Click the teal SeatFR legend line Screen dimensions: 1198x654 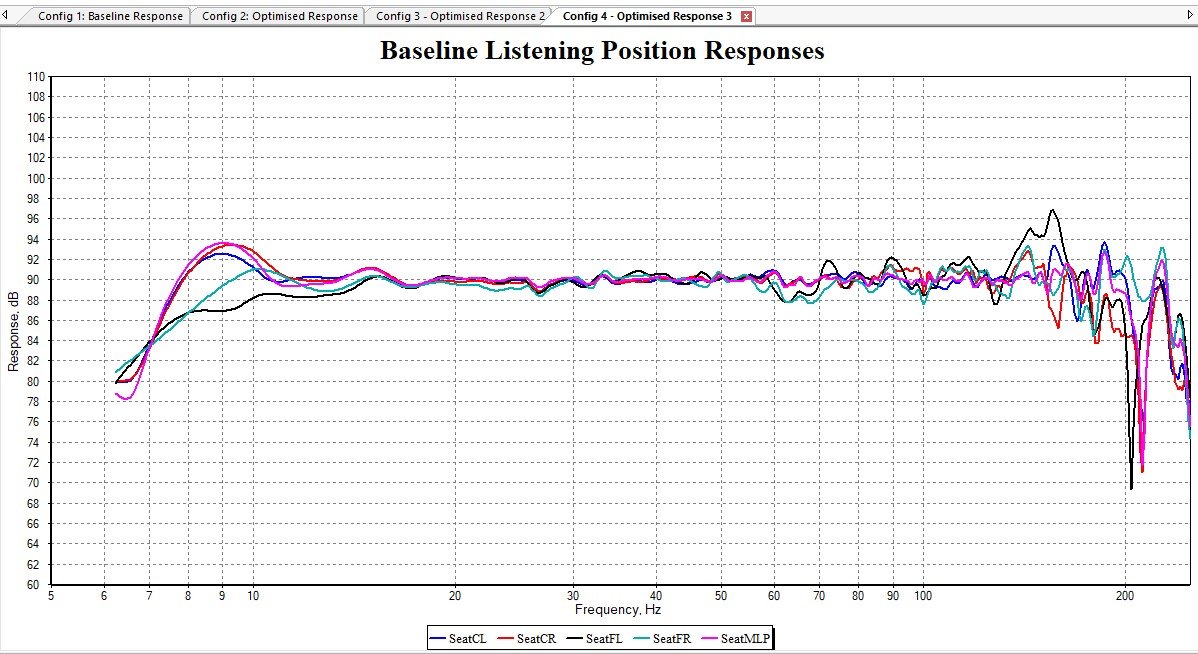tap(644, 638)
